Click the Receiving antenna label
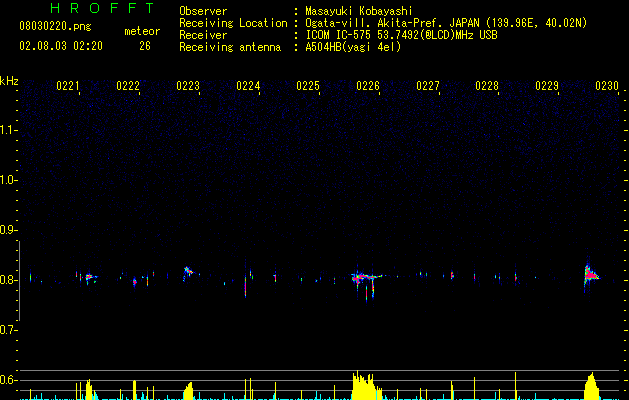 click(230, 47)
